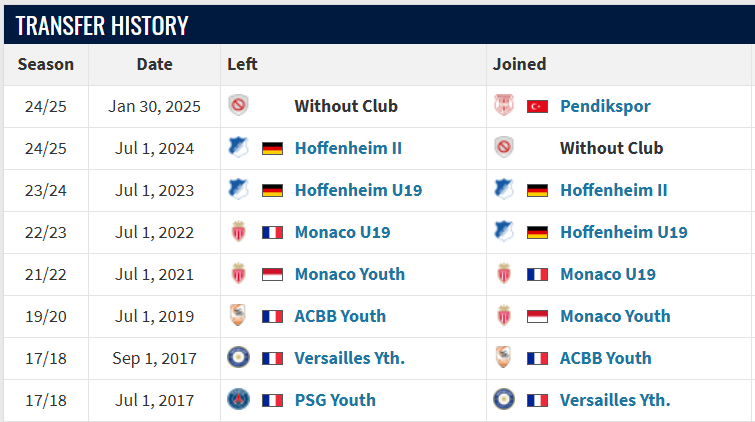Click the Pendikspor club crest icon
This screenshot has width=755, height=422.
(504, 106)
